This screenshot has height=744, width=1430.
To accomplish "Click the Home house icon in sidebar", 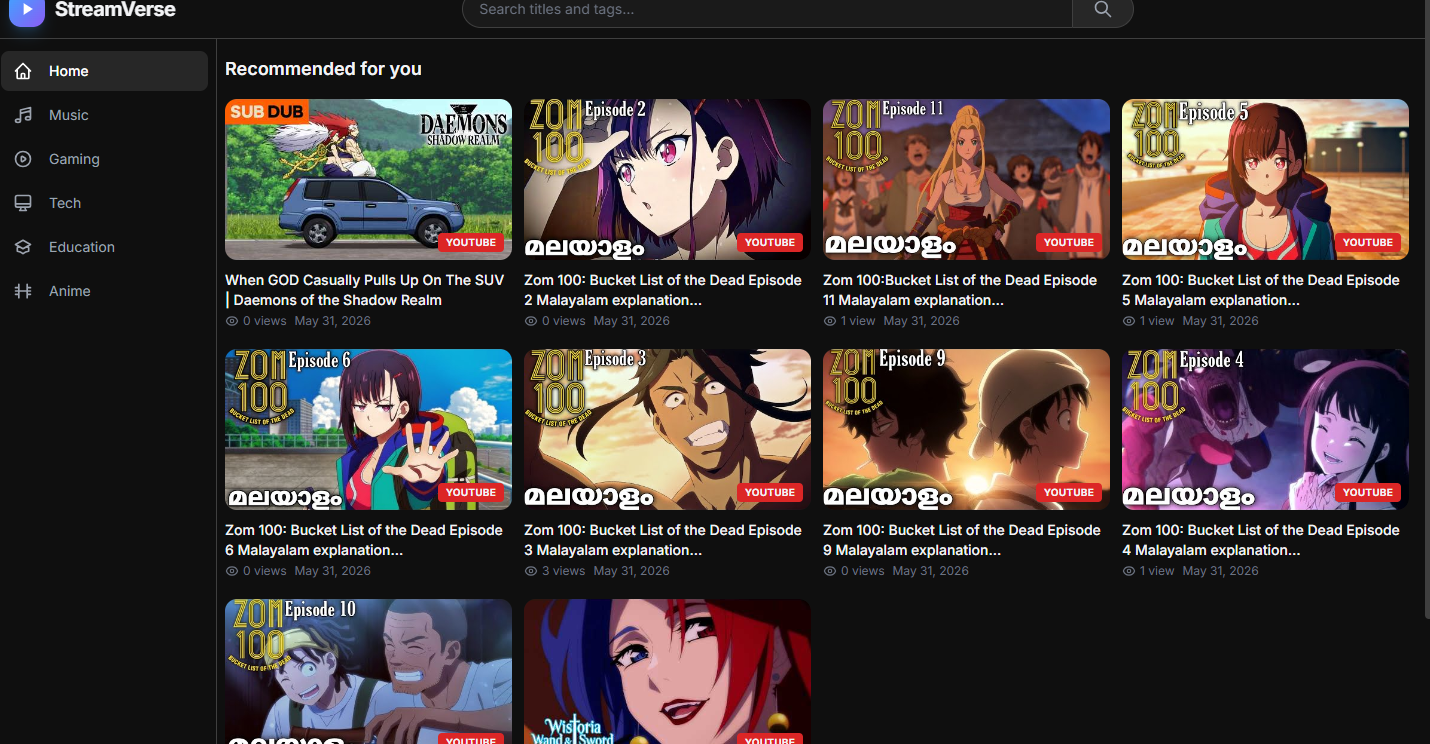I will (x=23, y=71).
